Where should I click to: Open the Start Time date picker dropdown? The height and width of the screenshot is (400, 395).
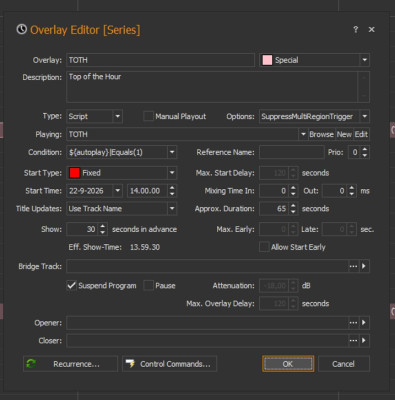pos(118,191)
